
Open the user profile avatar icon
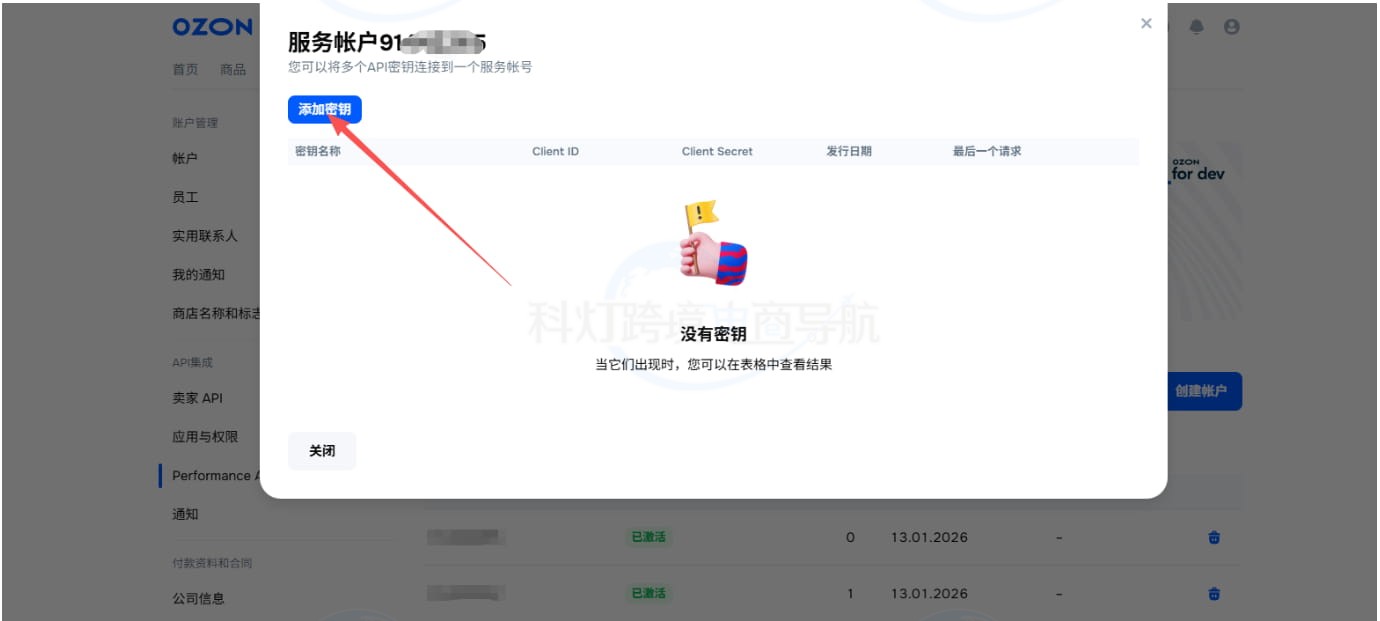pyautogui.click(x=1232, y=27)
